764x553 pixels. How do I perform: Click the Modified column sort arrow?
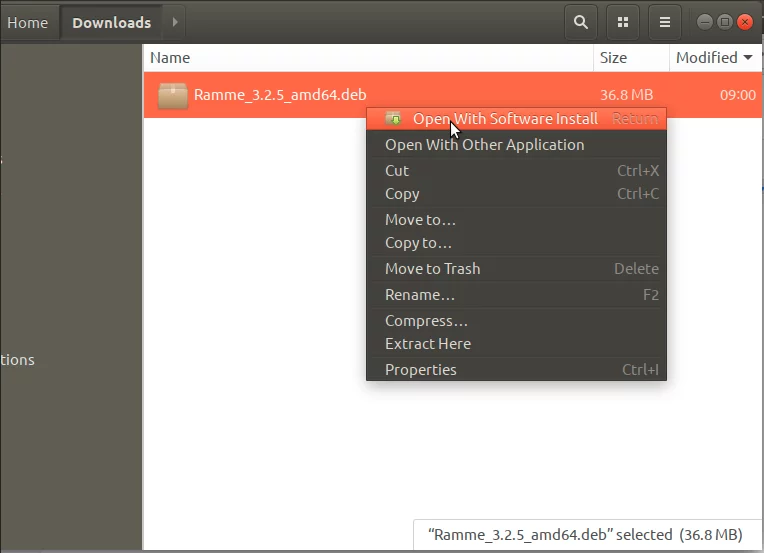(x=748, y=57)
